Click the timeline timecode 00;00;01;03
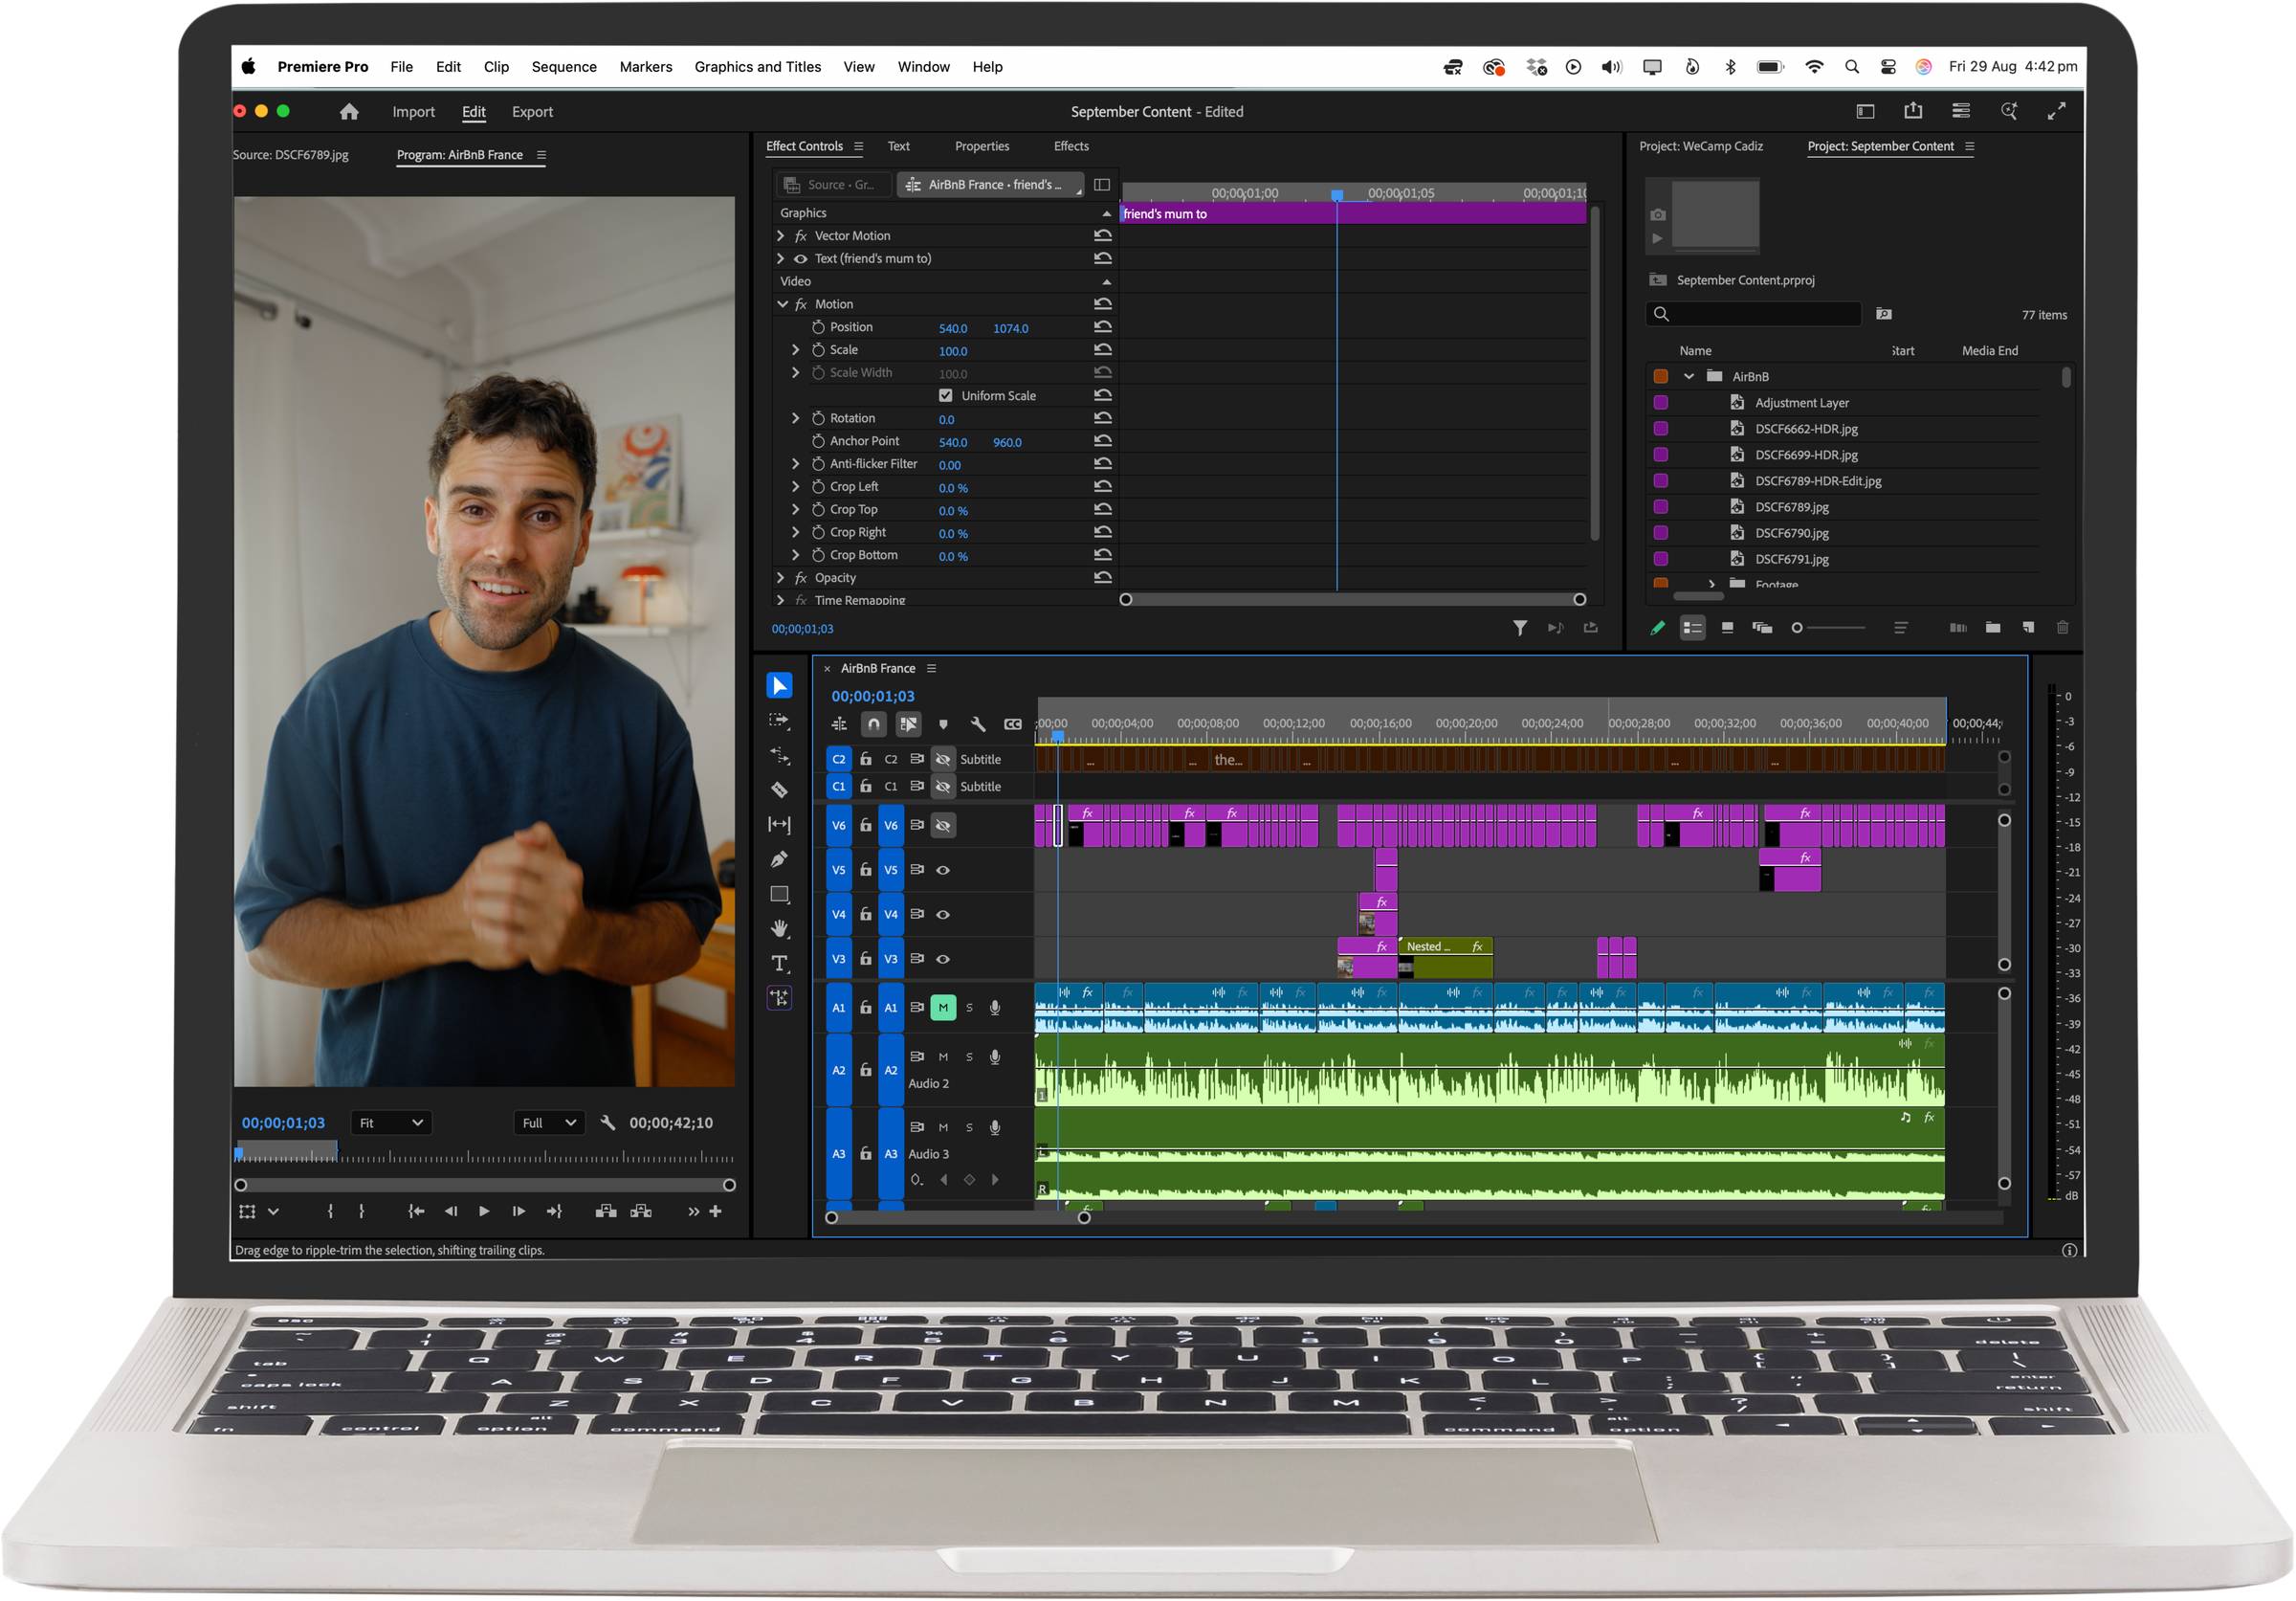This screenshot has width=2296, height=1601. tap(873, 696)
